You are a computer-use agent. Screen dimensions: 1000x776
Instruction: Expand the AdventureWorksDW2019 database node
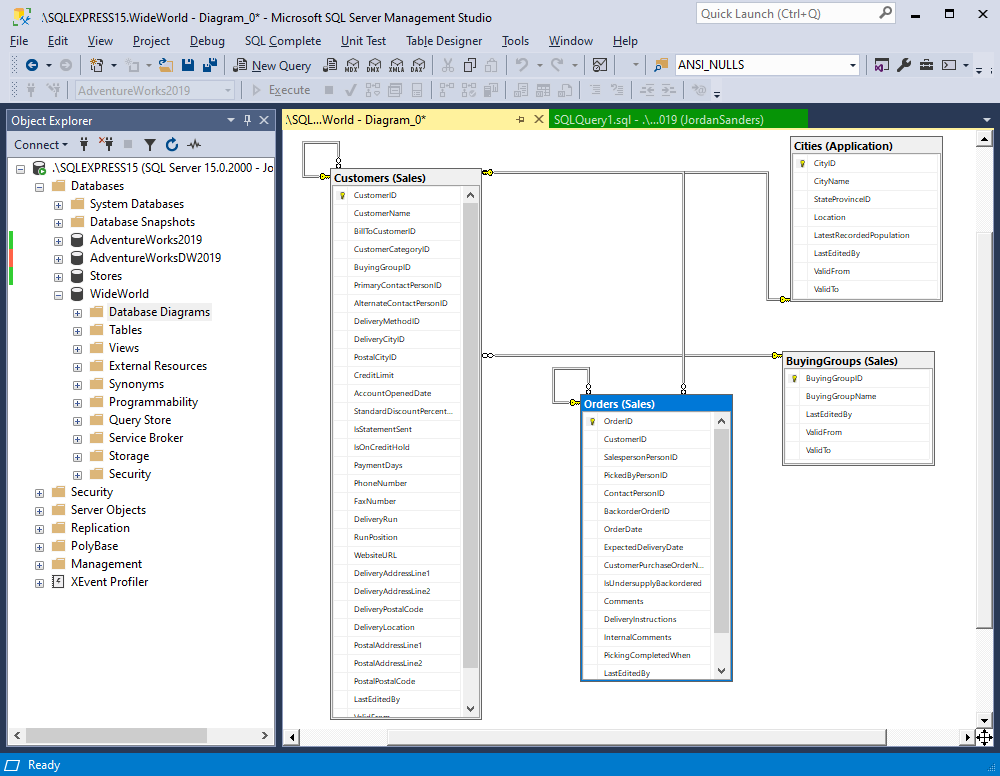[x=59, y=260]
